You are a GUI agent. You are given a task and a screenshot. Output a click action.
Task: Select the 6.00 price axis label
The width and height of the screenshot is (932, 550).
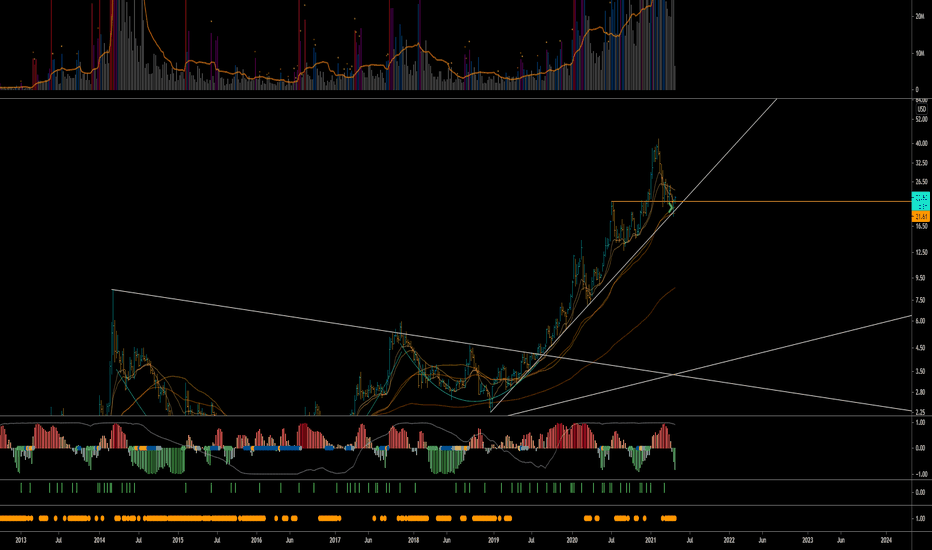pyautogui.click(x=921, y=321)
